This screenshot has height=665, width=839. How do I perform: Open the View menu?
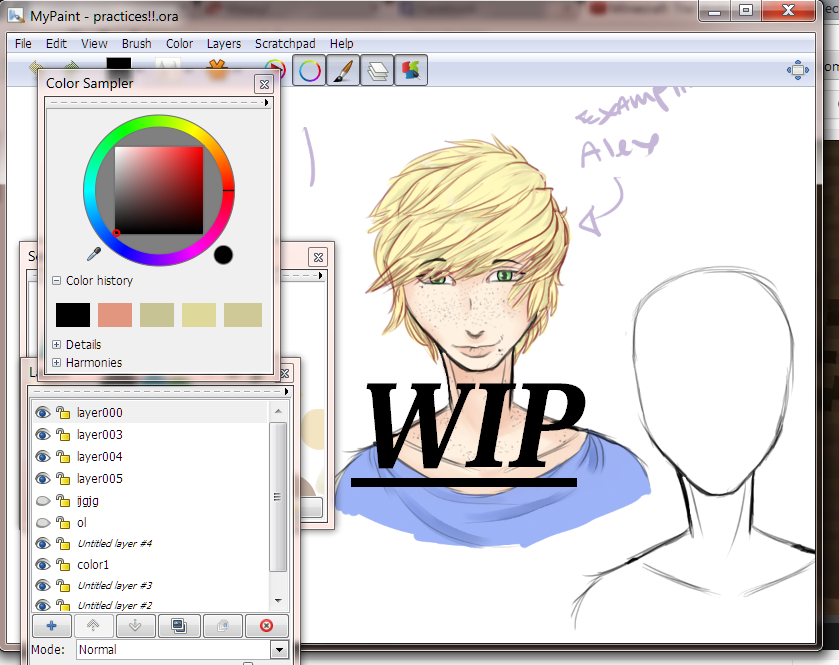[x=94, y=43]
